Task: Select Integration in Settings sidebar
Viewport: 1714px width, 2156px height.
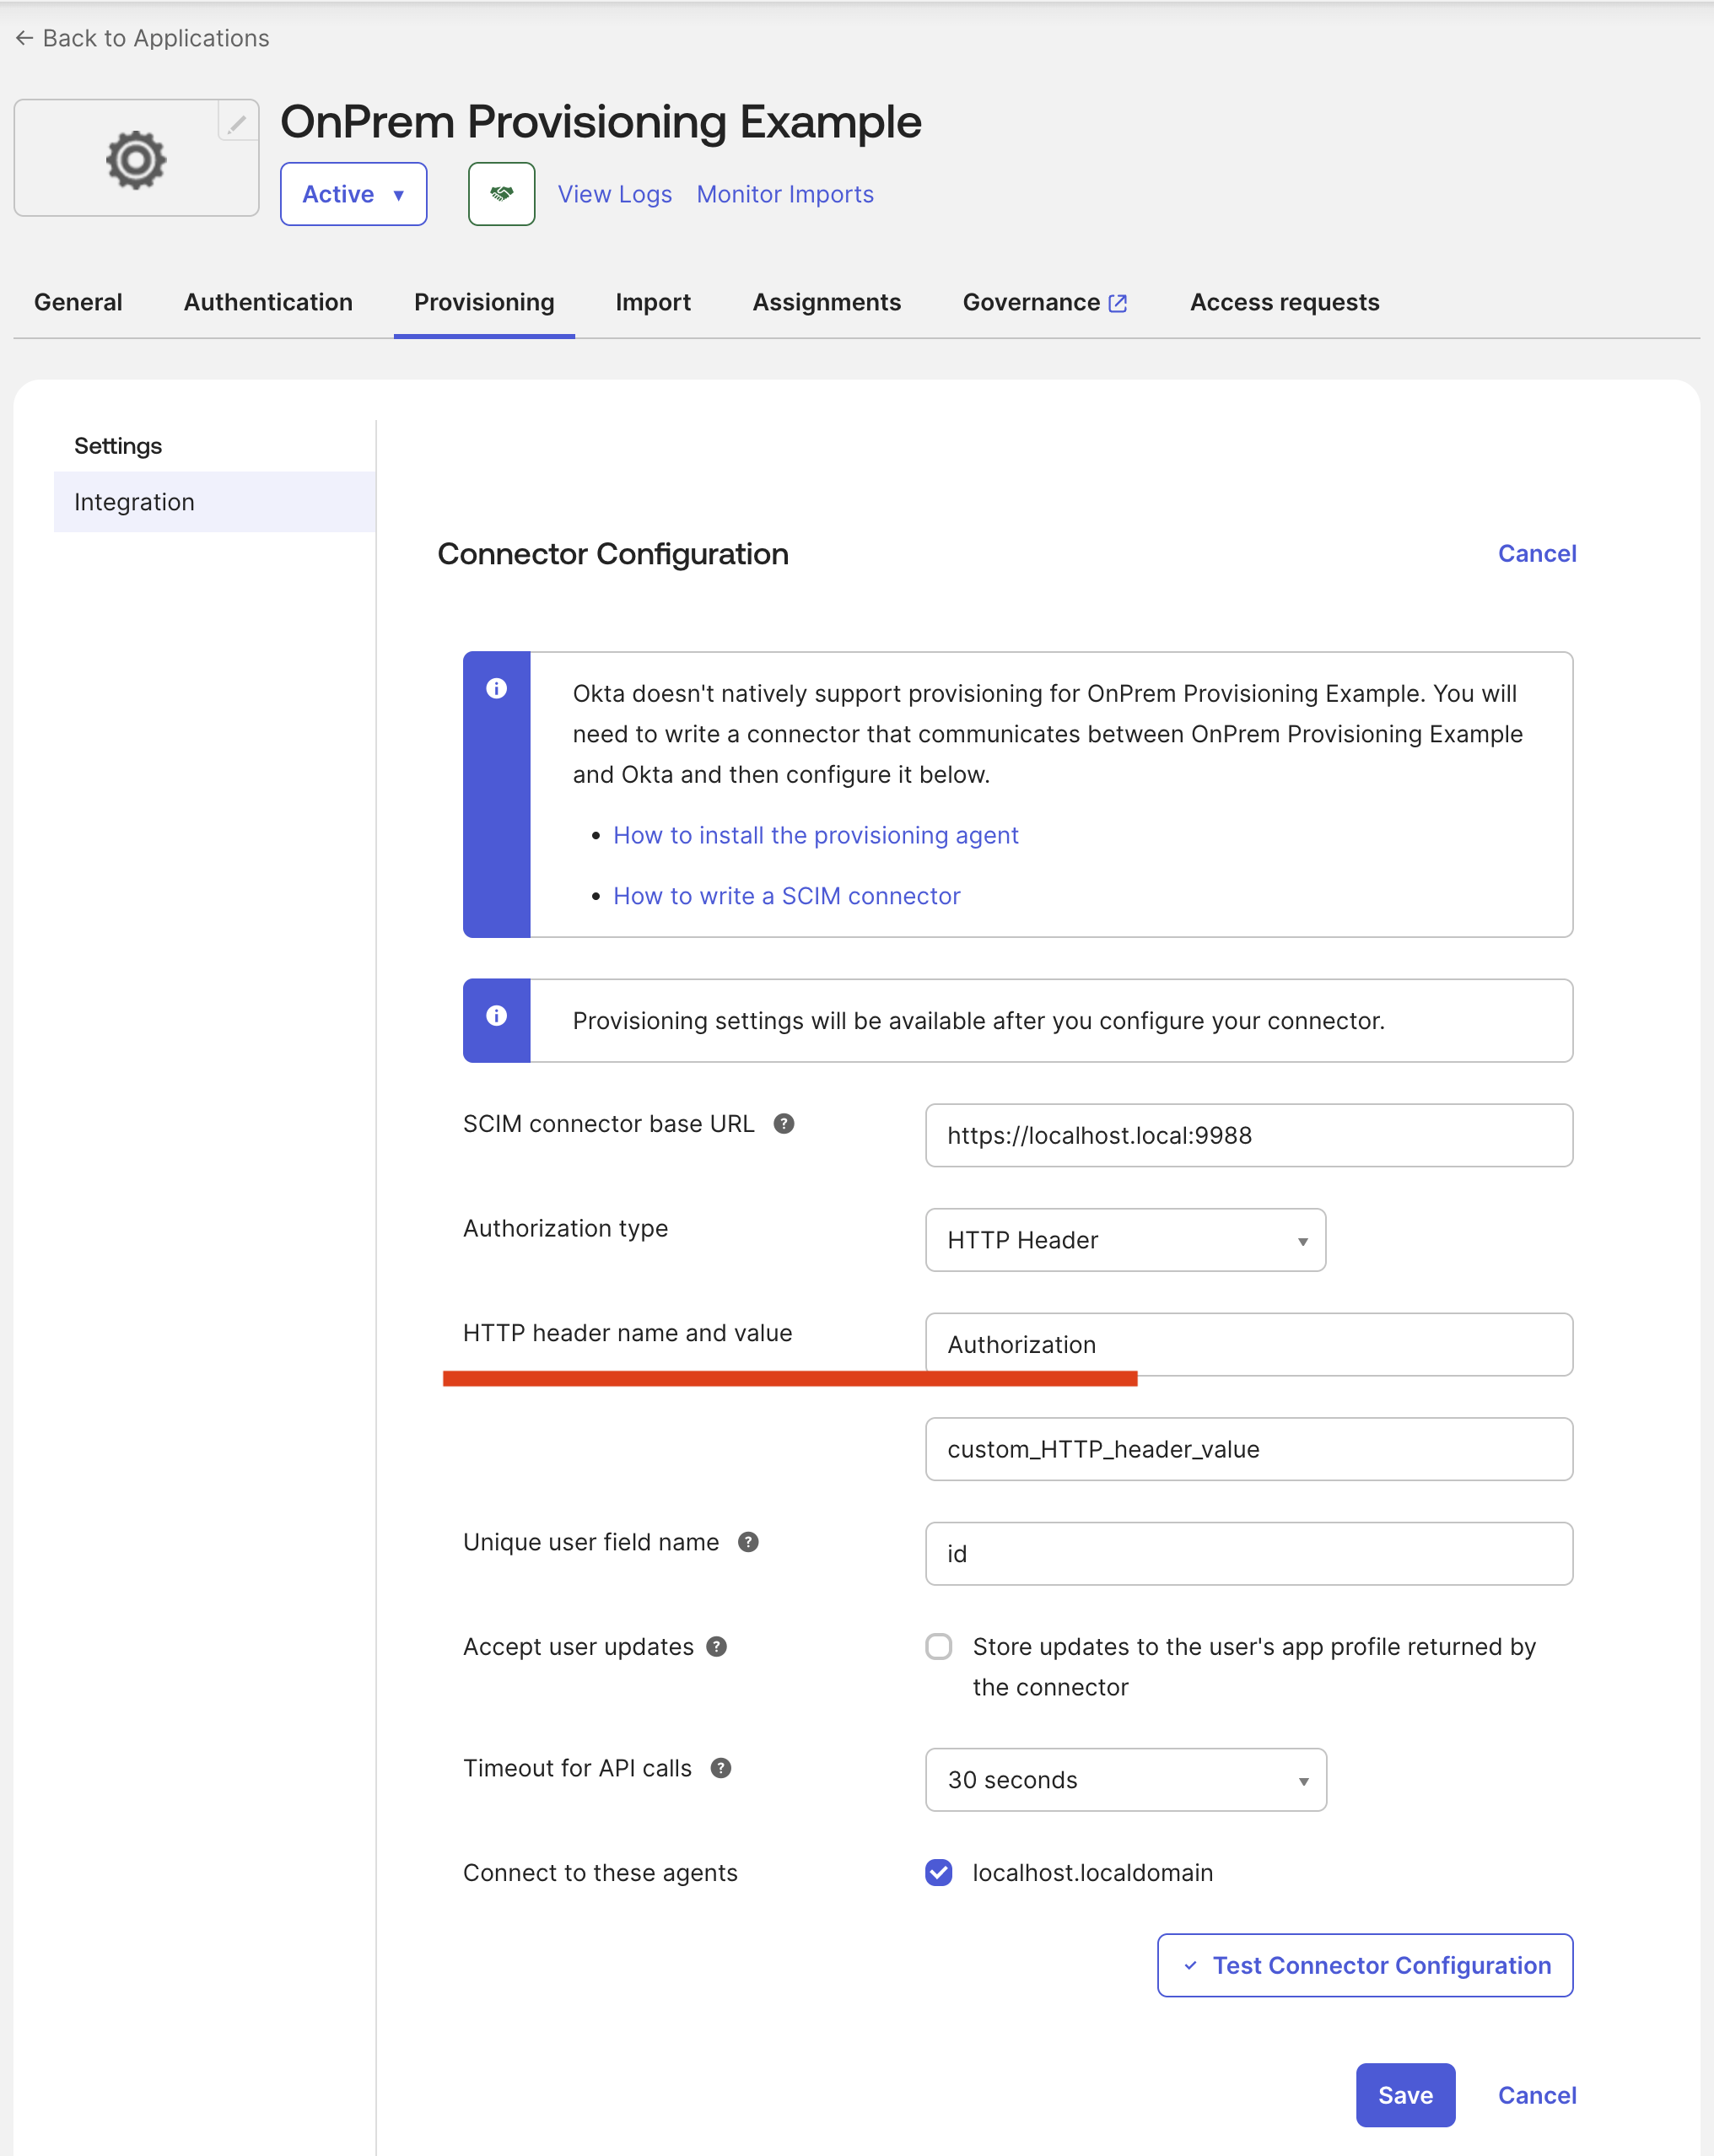Action: click(215, 502)
